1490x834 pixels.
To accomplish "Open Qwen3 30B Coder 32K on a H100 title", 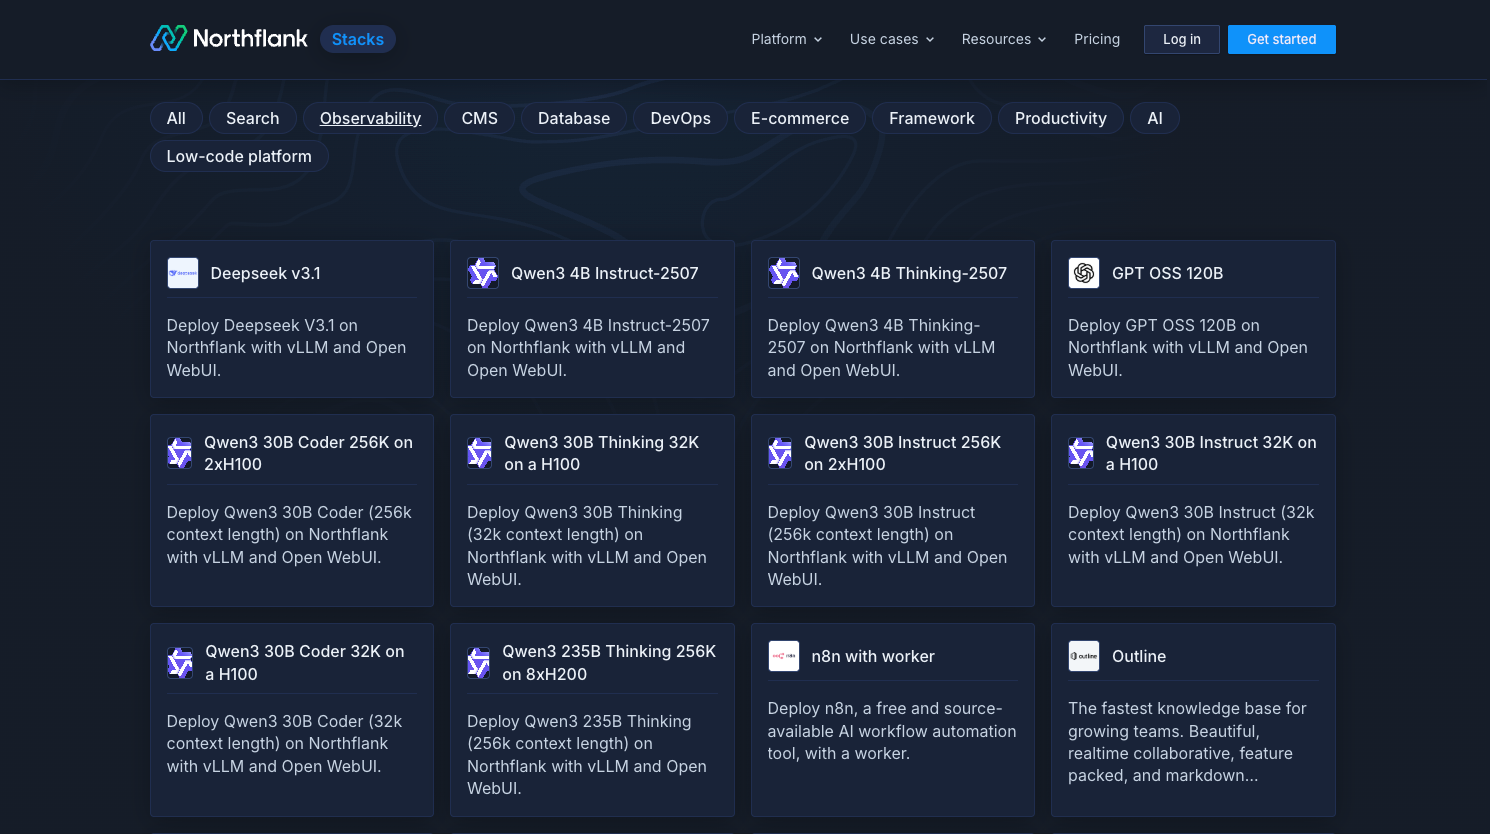I will (305, 662).
